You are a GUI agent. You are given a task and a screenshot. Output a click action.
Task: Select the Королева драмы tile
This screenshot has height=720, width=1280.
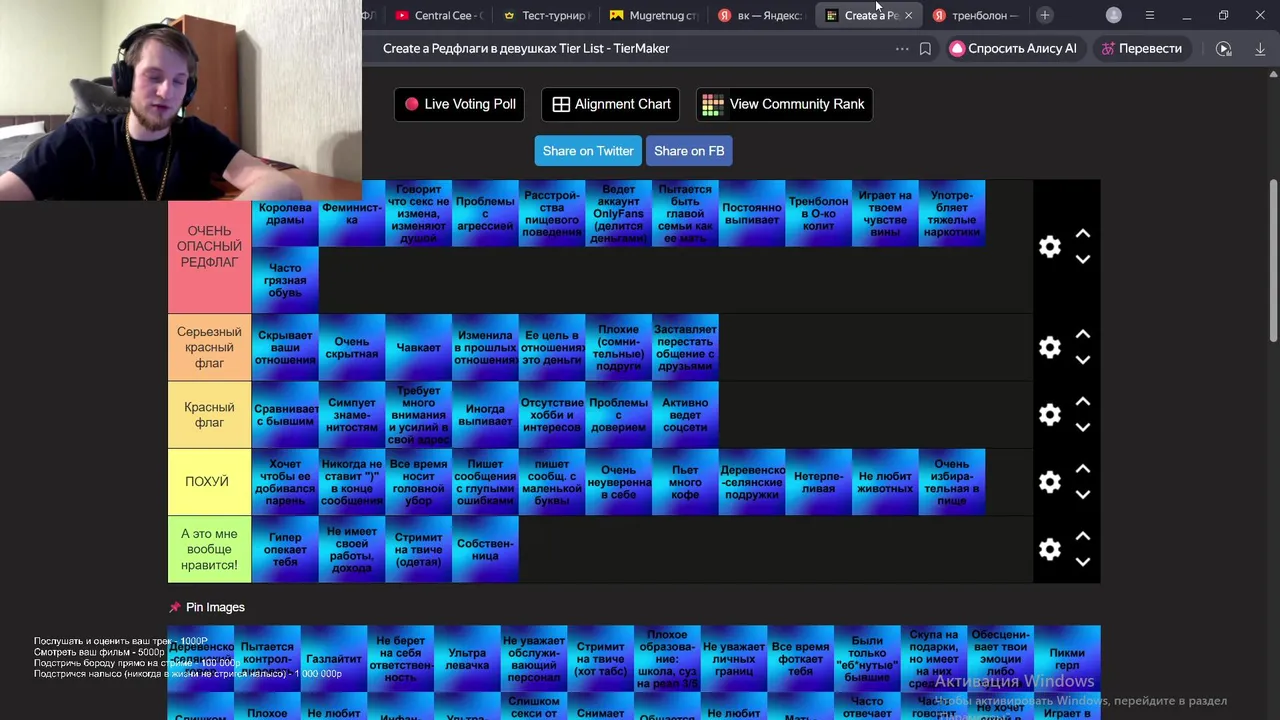click(x=285, y=213)
